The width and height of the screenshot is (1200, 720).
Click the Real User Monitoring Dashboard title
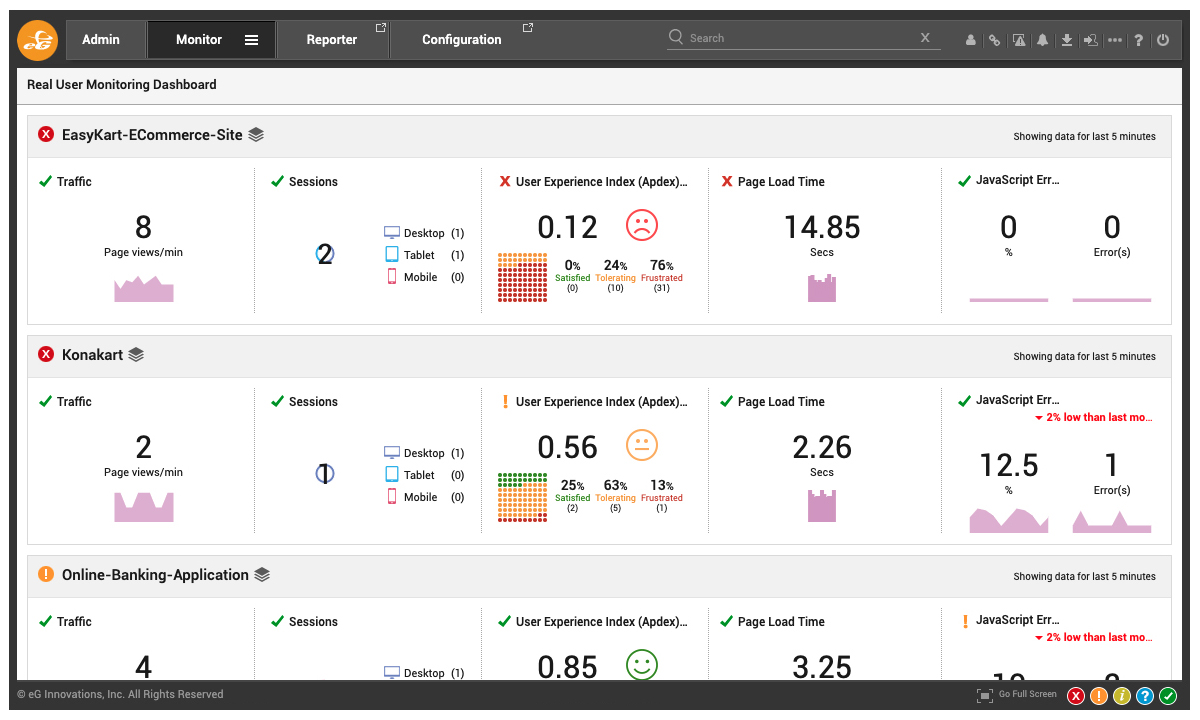click(122, 85)
